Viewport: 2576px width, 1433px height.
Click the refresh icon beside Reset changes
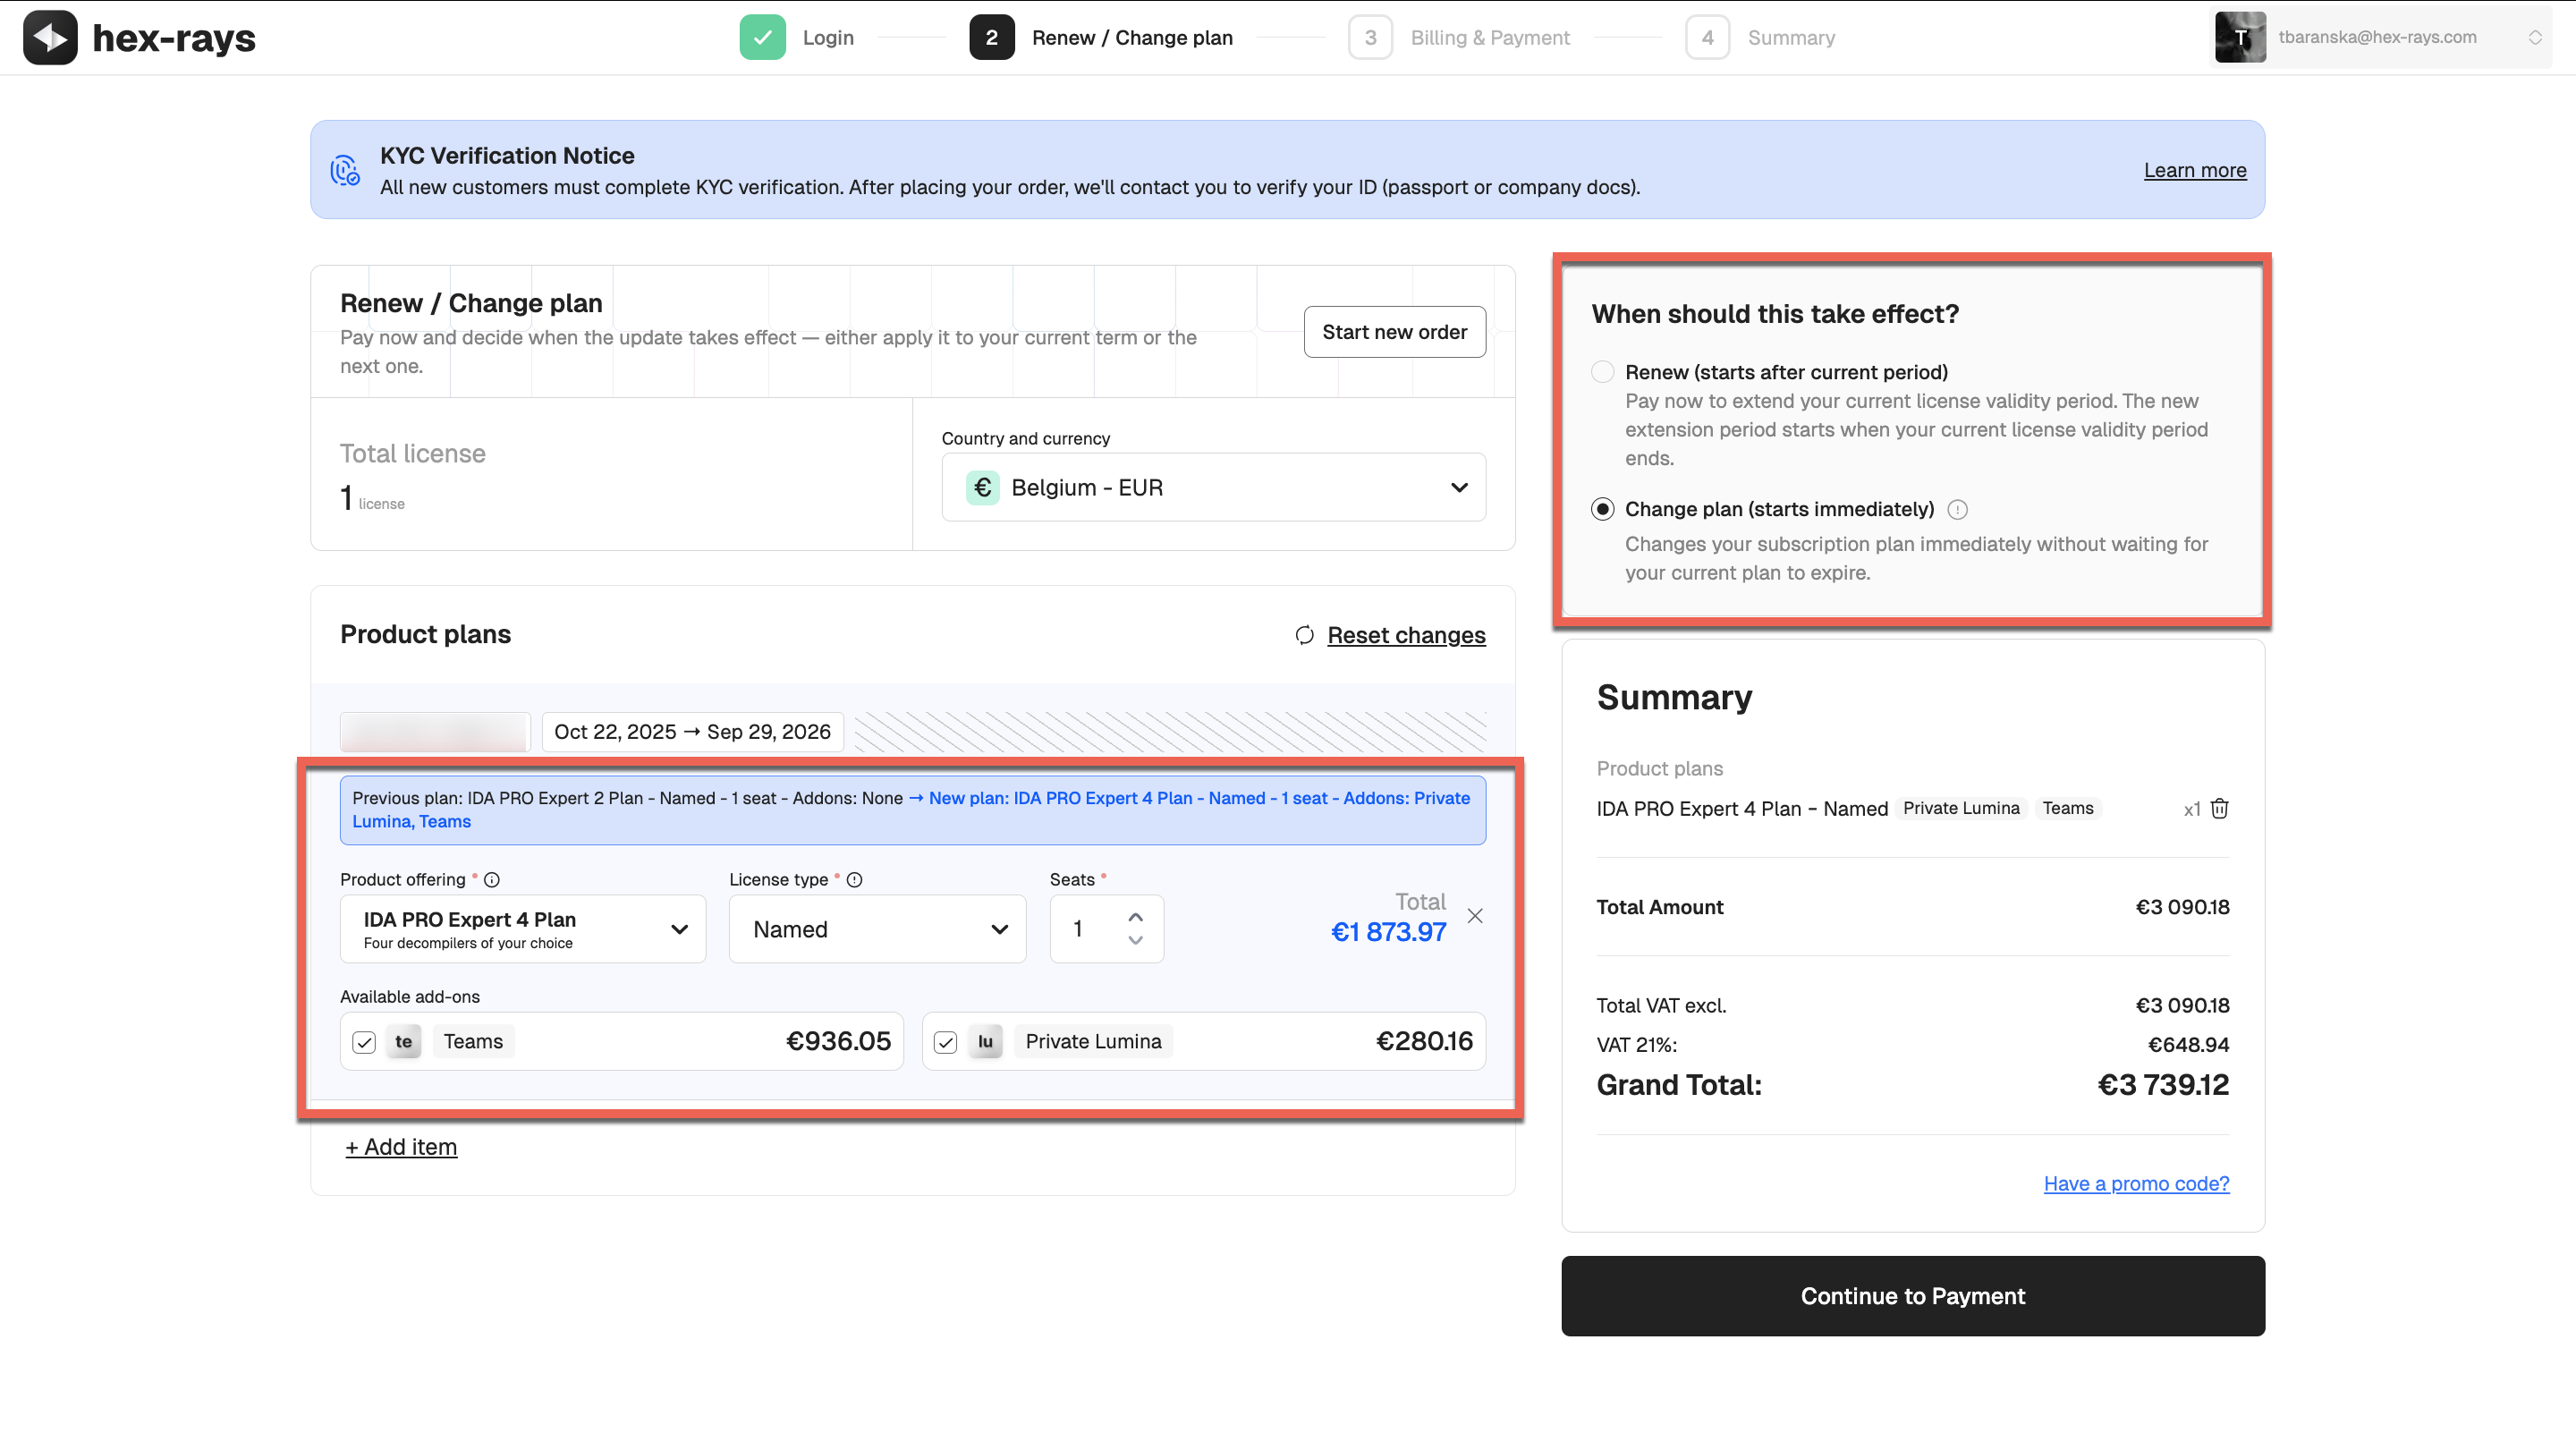1304,636
